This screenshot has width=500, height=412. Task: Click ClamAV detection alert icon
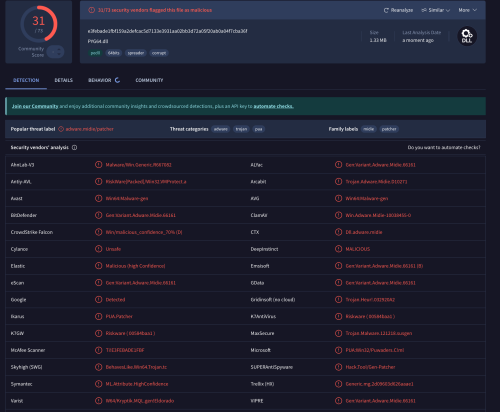tap(338, 215)
